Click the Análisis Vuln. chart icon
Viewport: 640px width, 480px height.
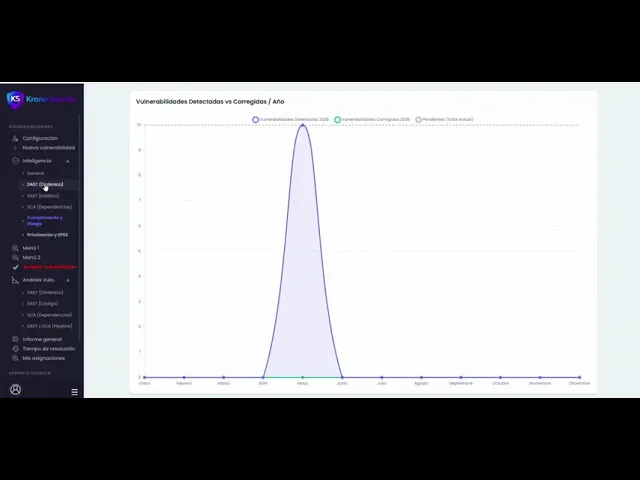pos(15,280)
